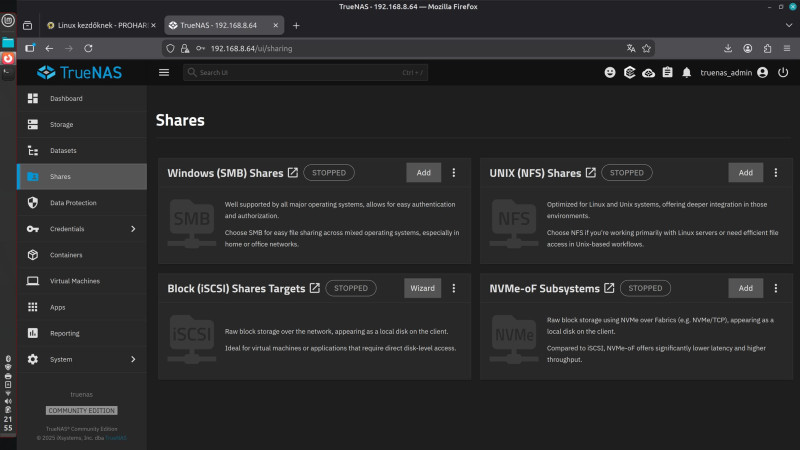The width and height of the screenshot is (800, 450).
Task: Add a new NVMe-oF subsystem
Action: pyautogui.click(x=745, y=288)
